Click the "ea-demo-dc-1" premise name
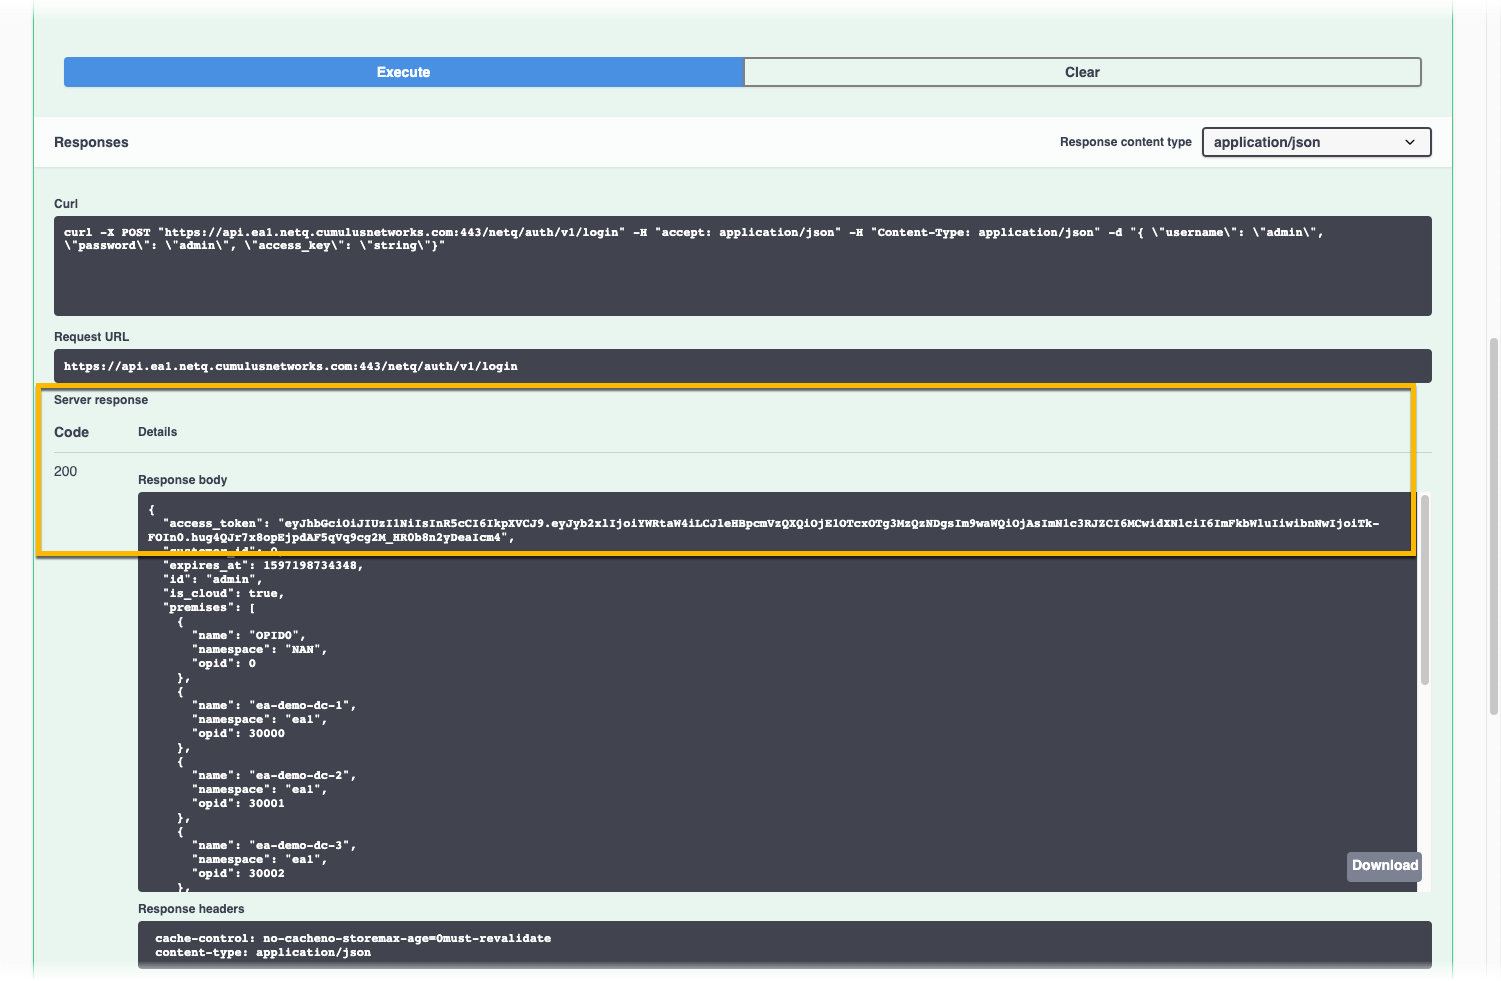The width and height of the screenshot is (1501, 981). tap(303, 705)
